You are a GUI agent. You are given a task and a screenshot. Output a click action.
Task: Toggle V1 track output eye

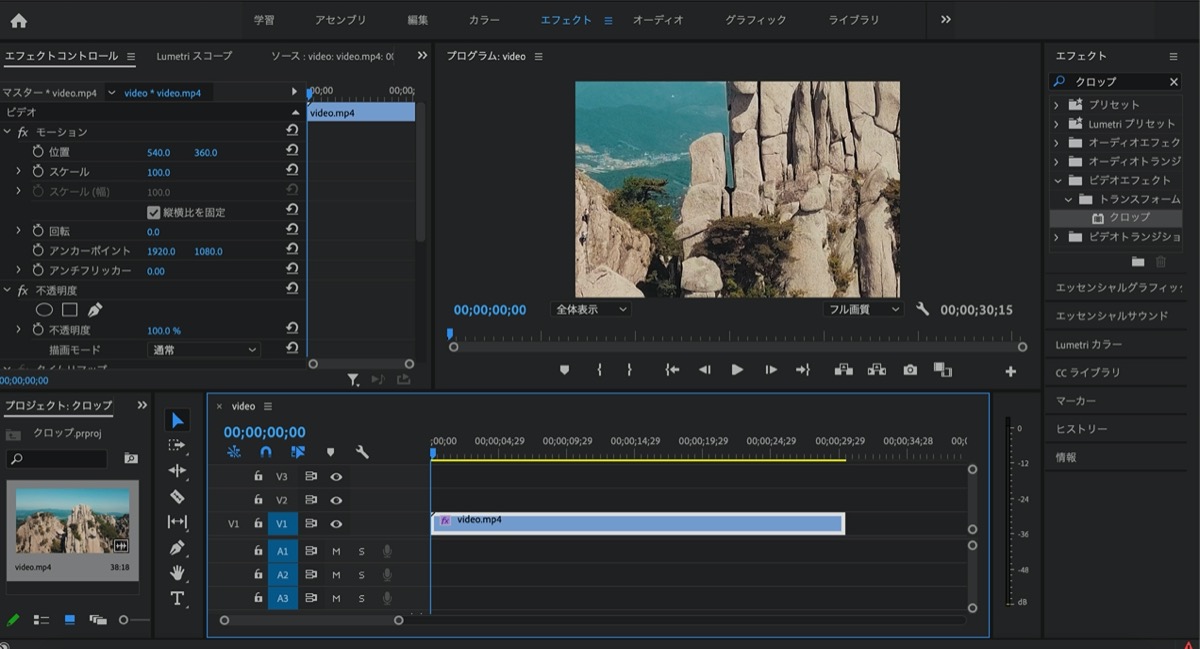point(336,524)
